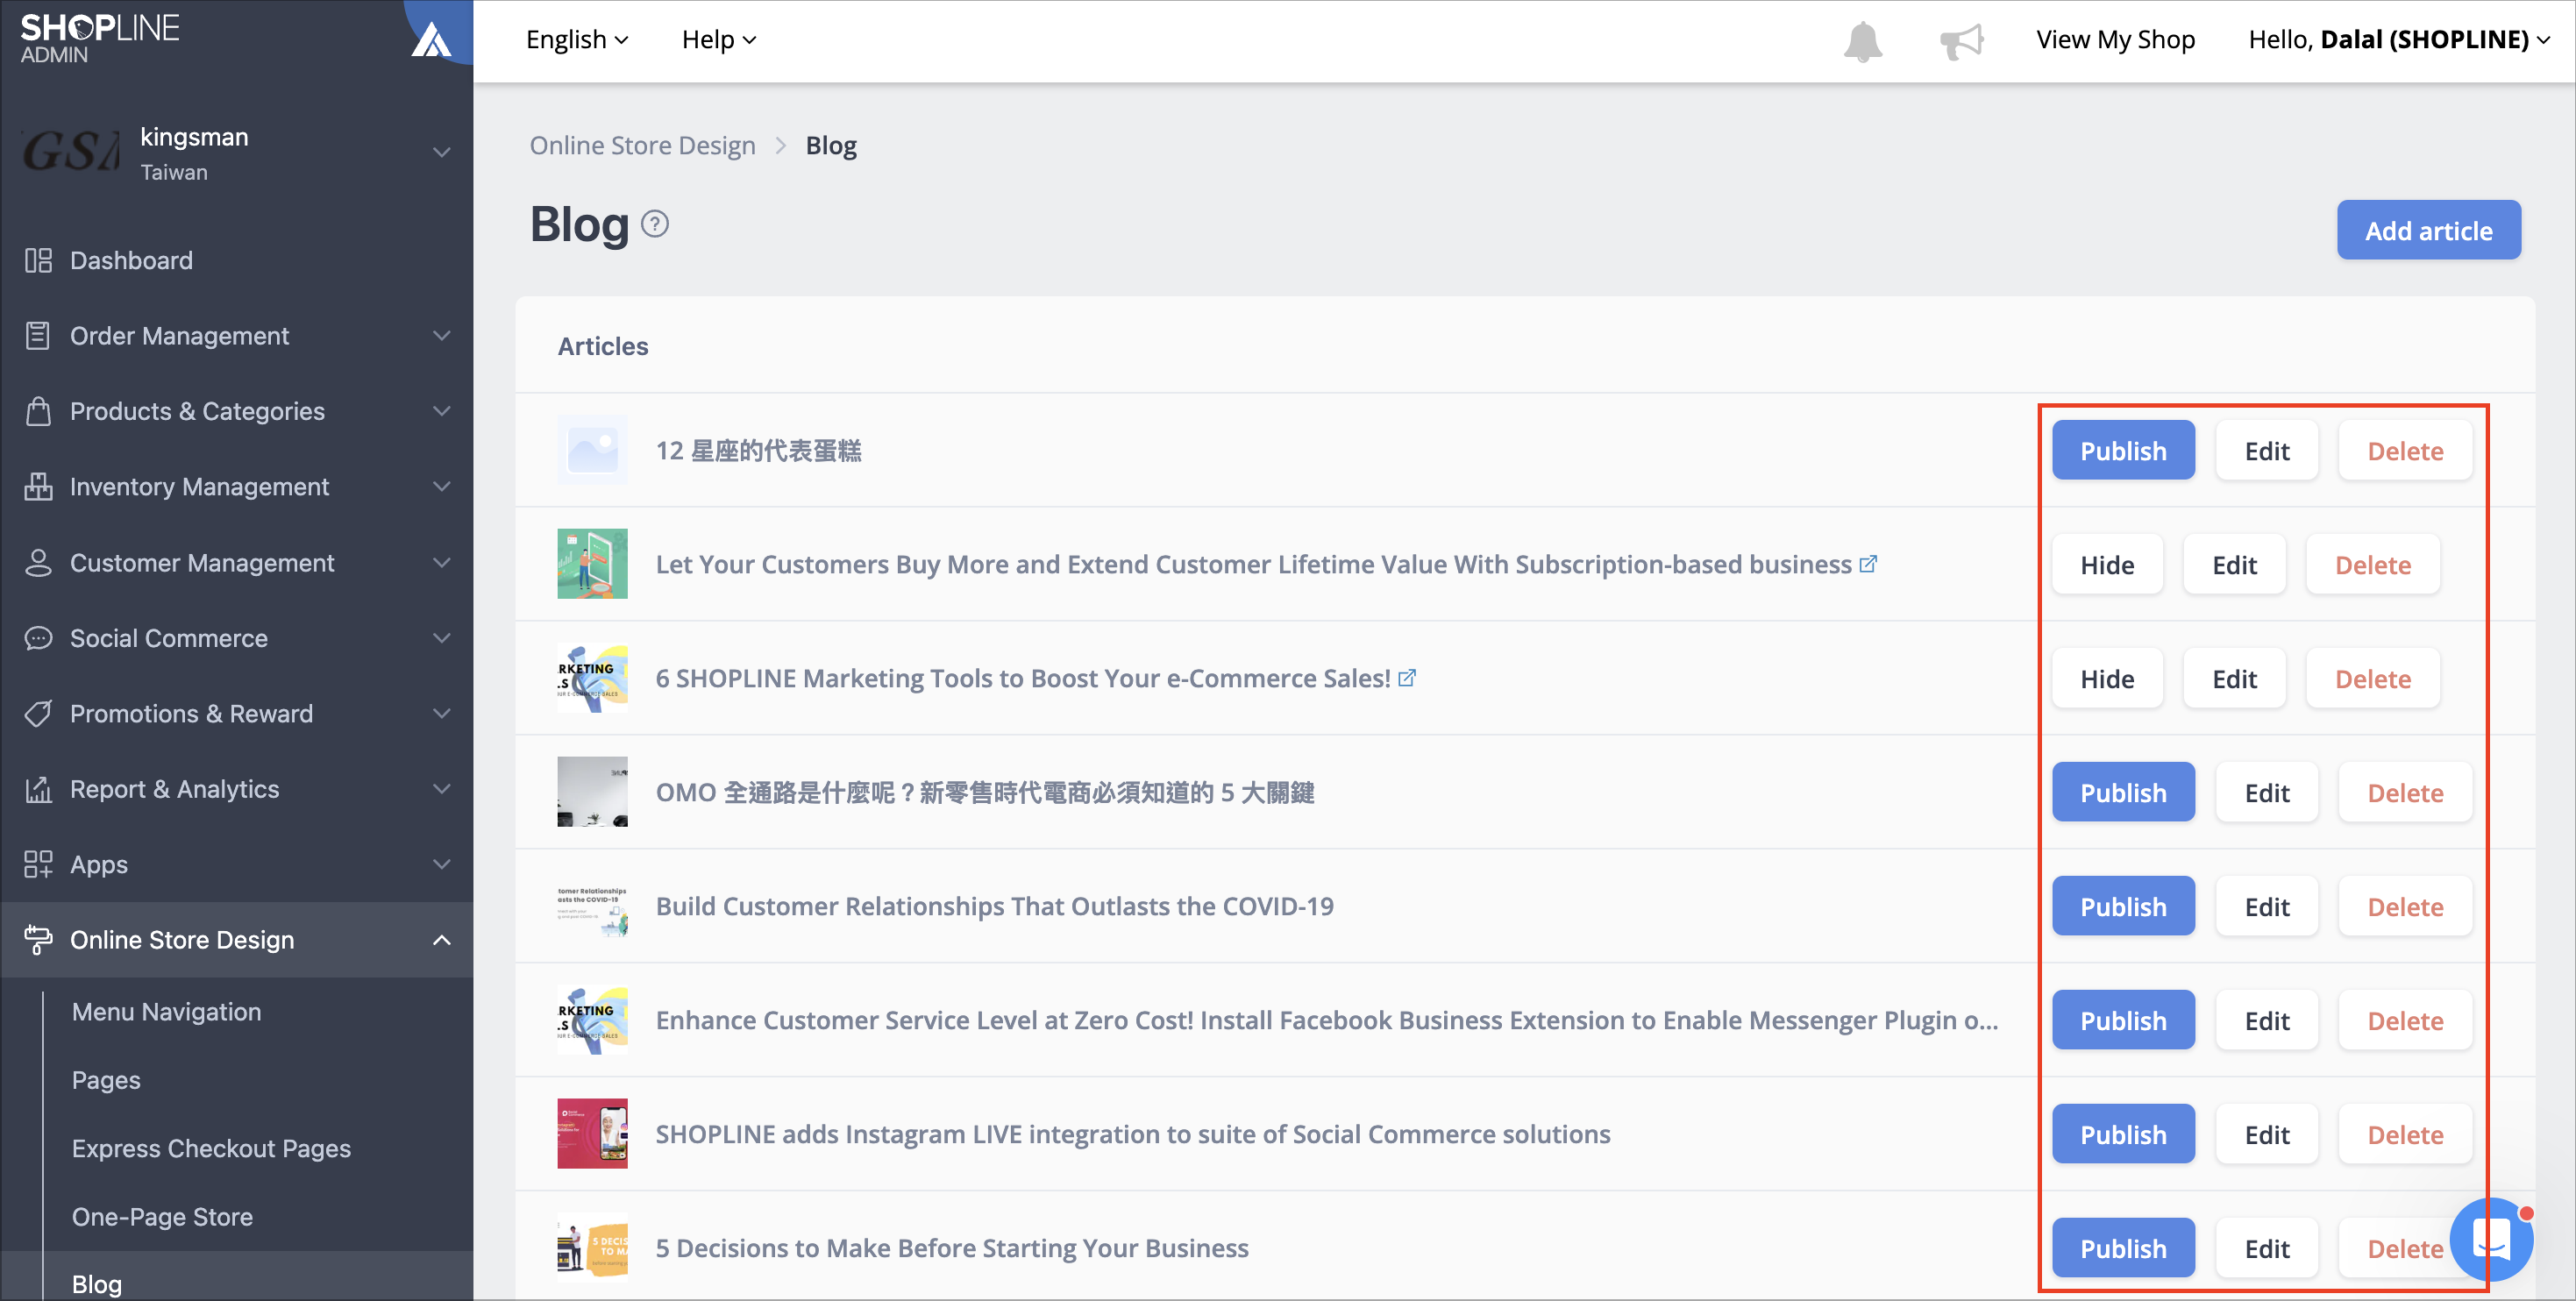Open thumbnail of 12 星座的代表蛋糕 article
This screenshot has height=1301, width=2576.
pyautogui.click(x=592, y=450)
